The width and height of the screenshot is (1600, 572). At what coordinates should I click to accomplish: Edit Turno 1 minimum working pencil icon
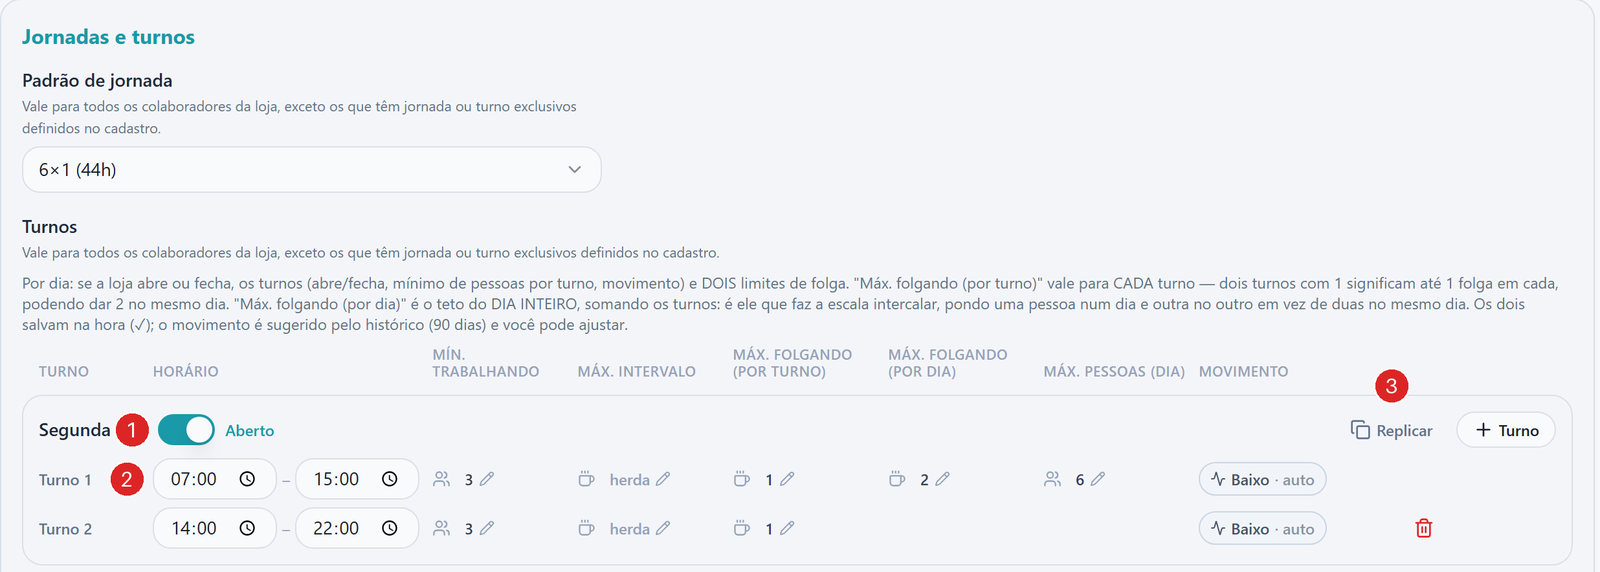[x=487, y=479]
